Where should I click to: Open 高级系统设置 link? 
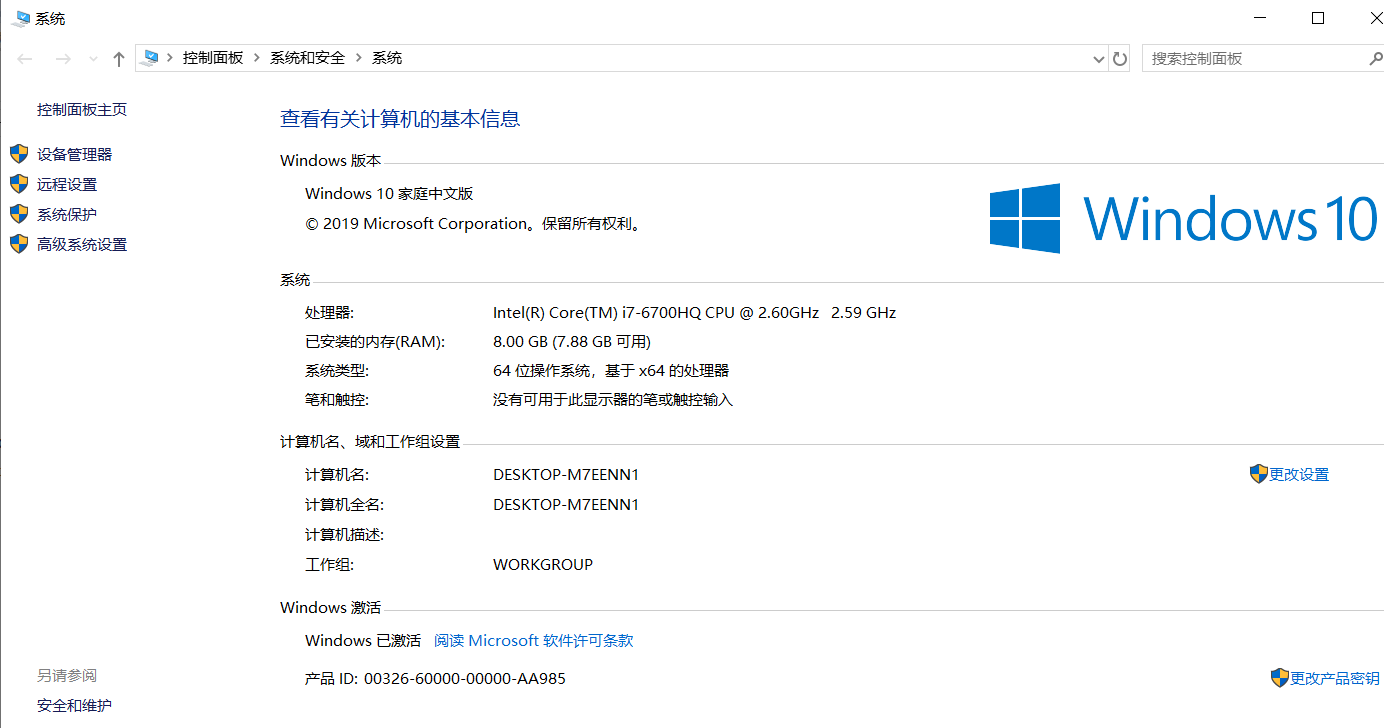[x=82, y=244]
